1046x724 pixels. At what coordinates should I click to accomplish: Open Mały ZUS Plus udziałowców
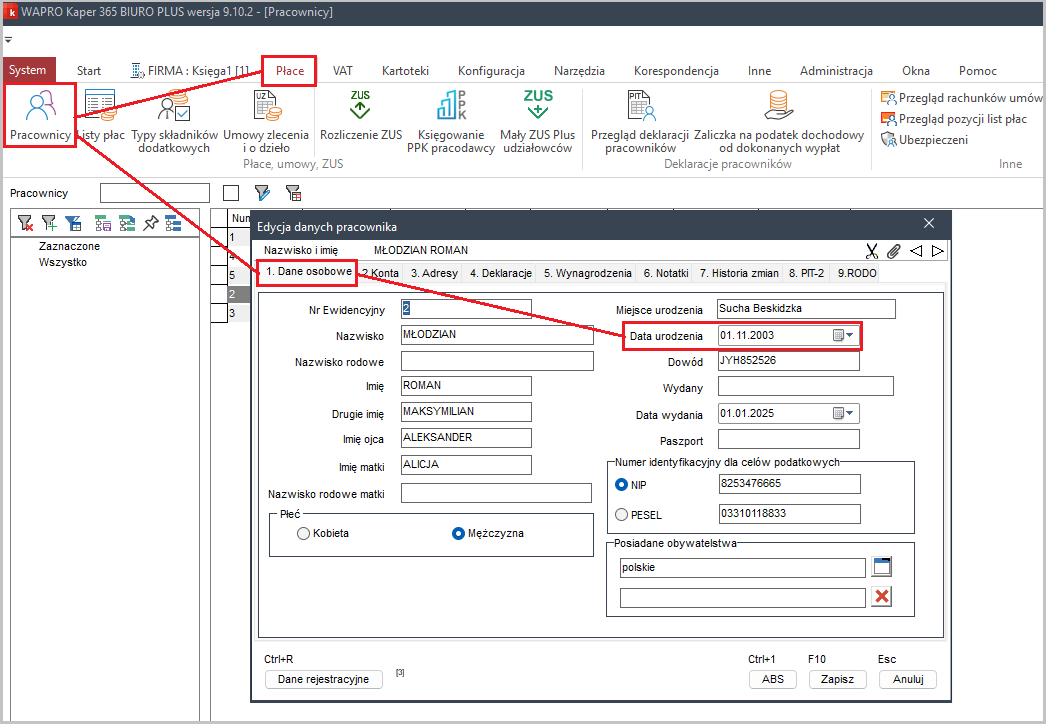pos(538,115)
